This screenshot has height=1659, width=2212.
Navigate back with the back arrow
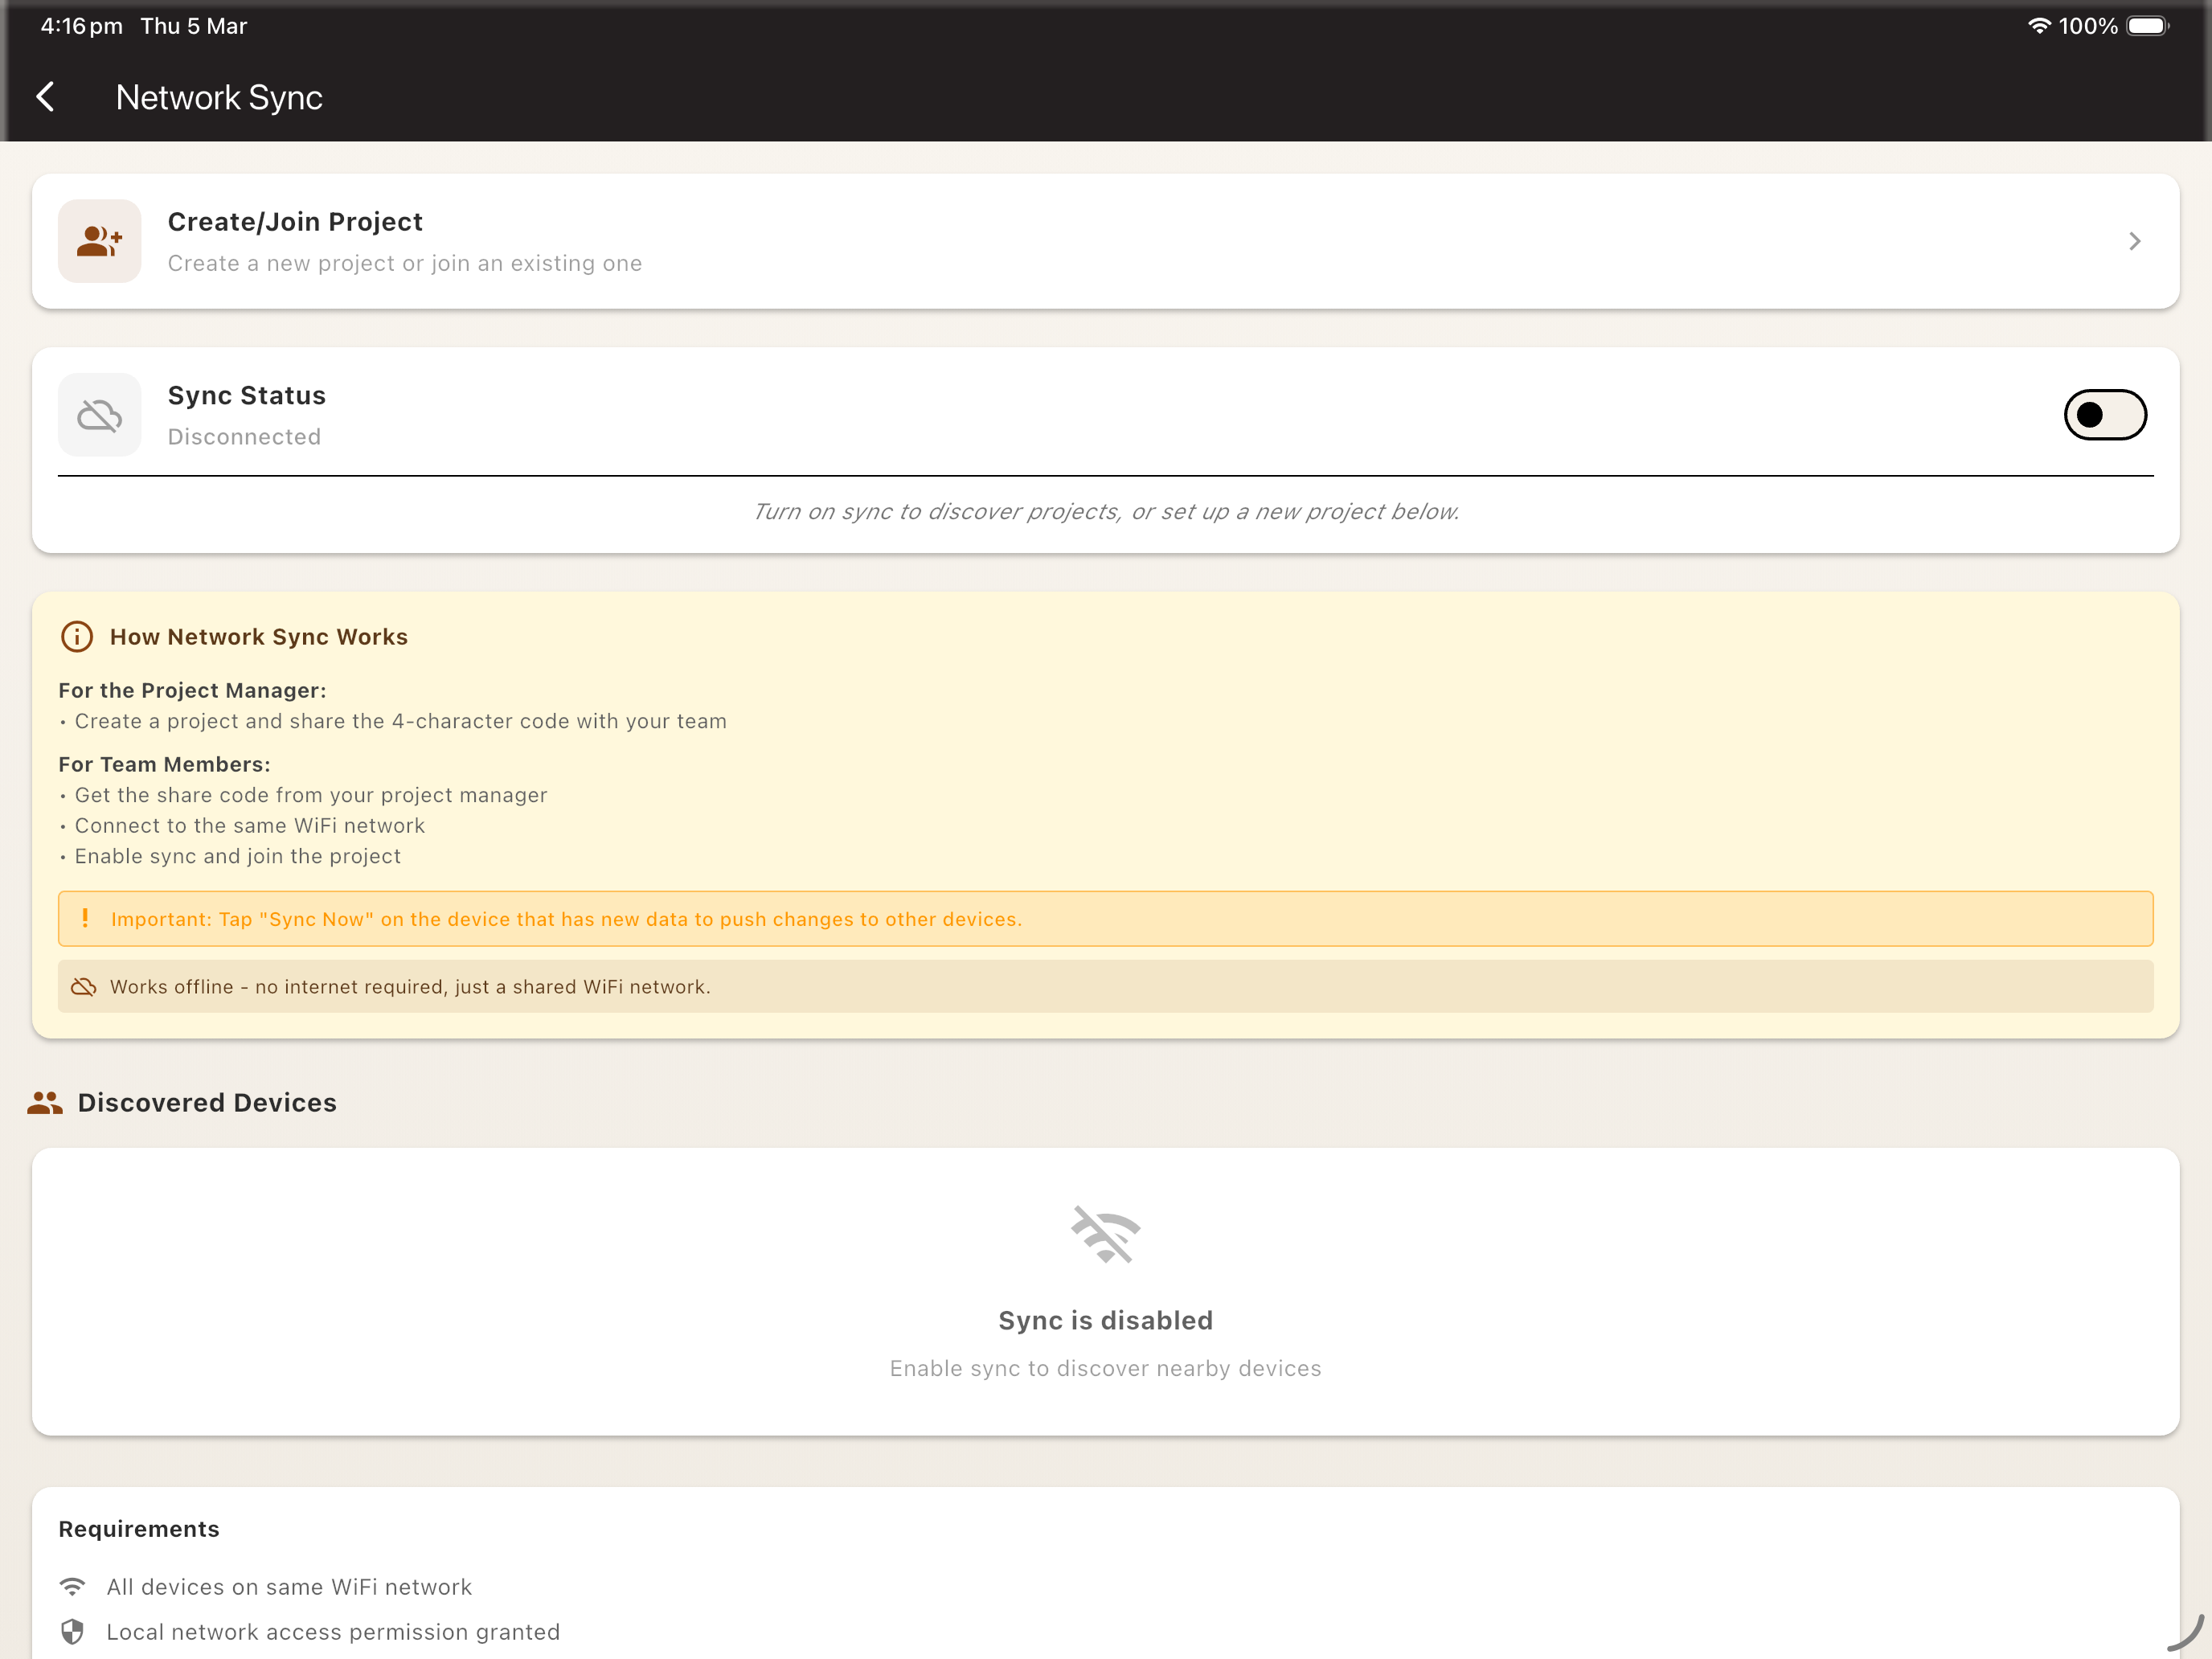46,96
